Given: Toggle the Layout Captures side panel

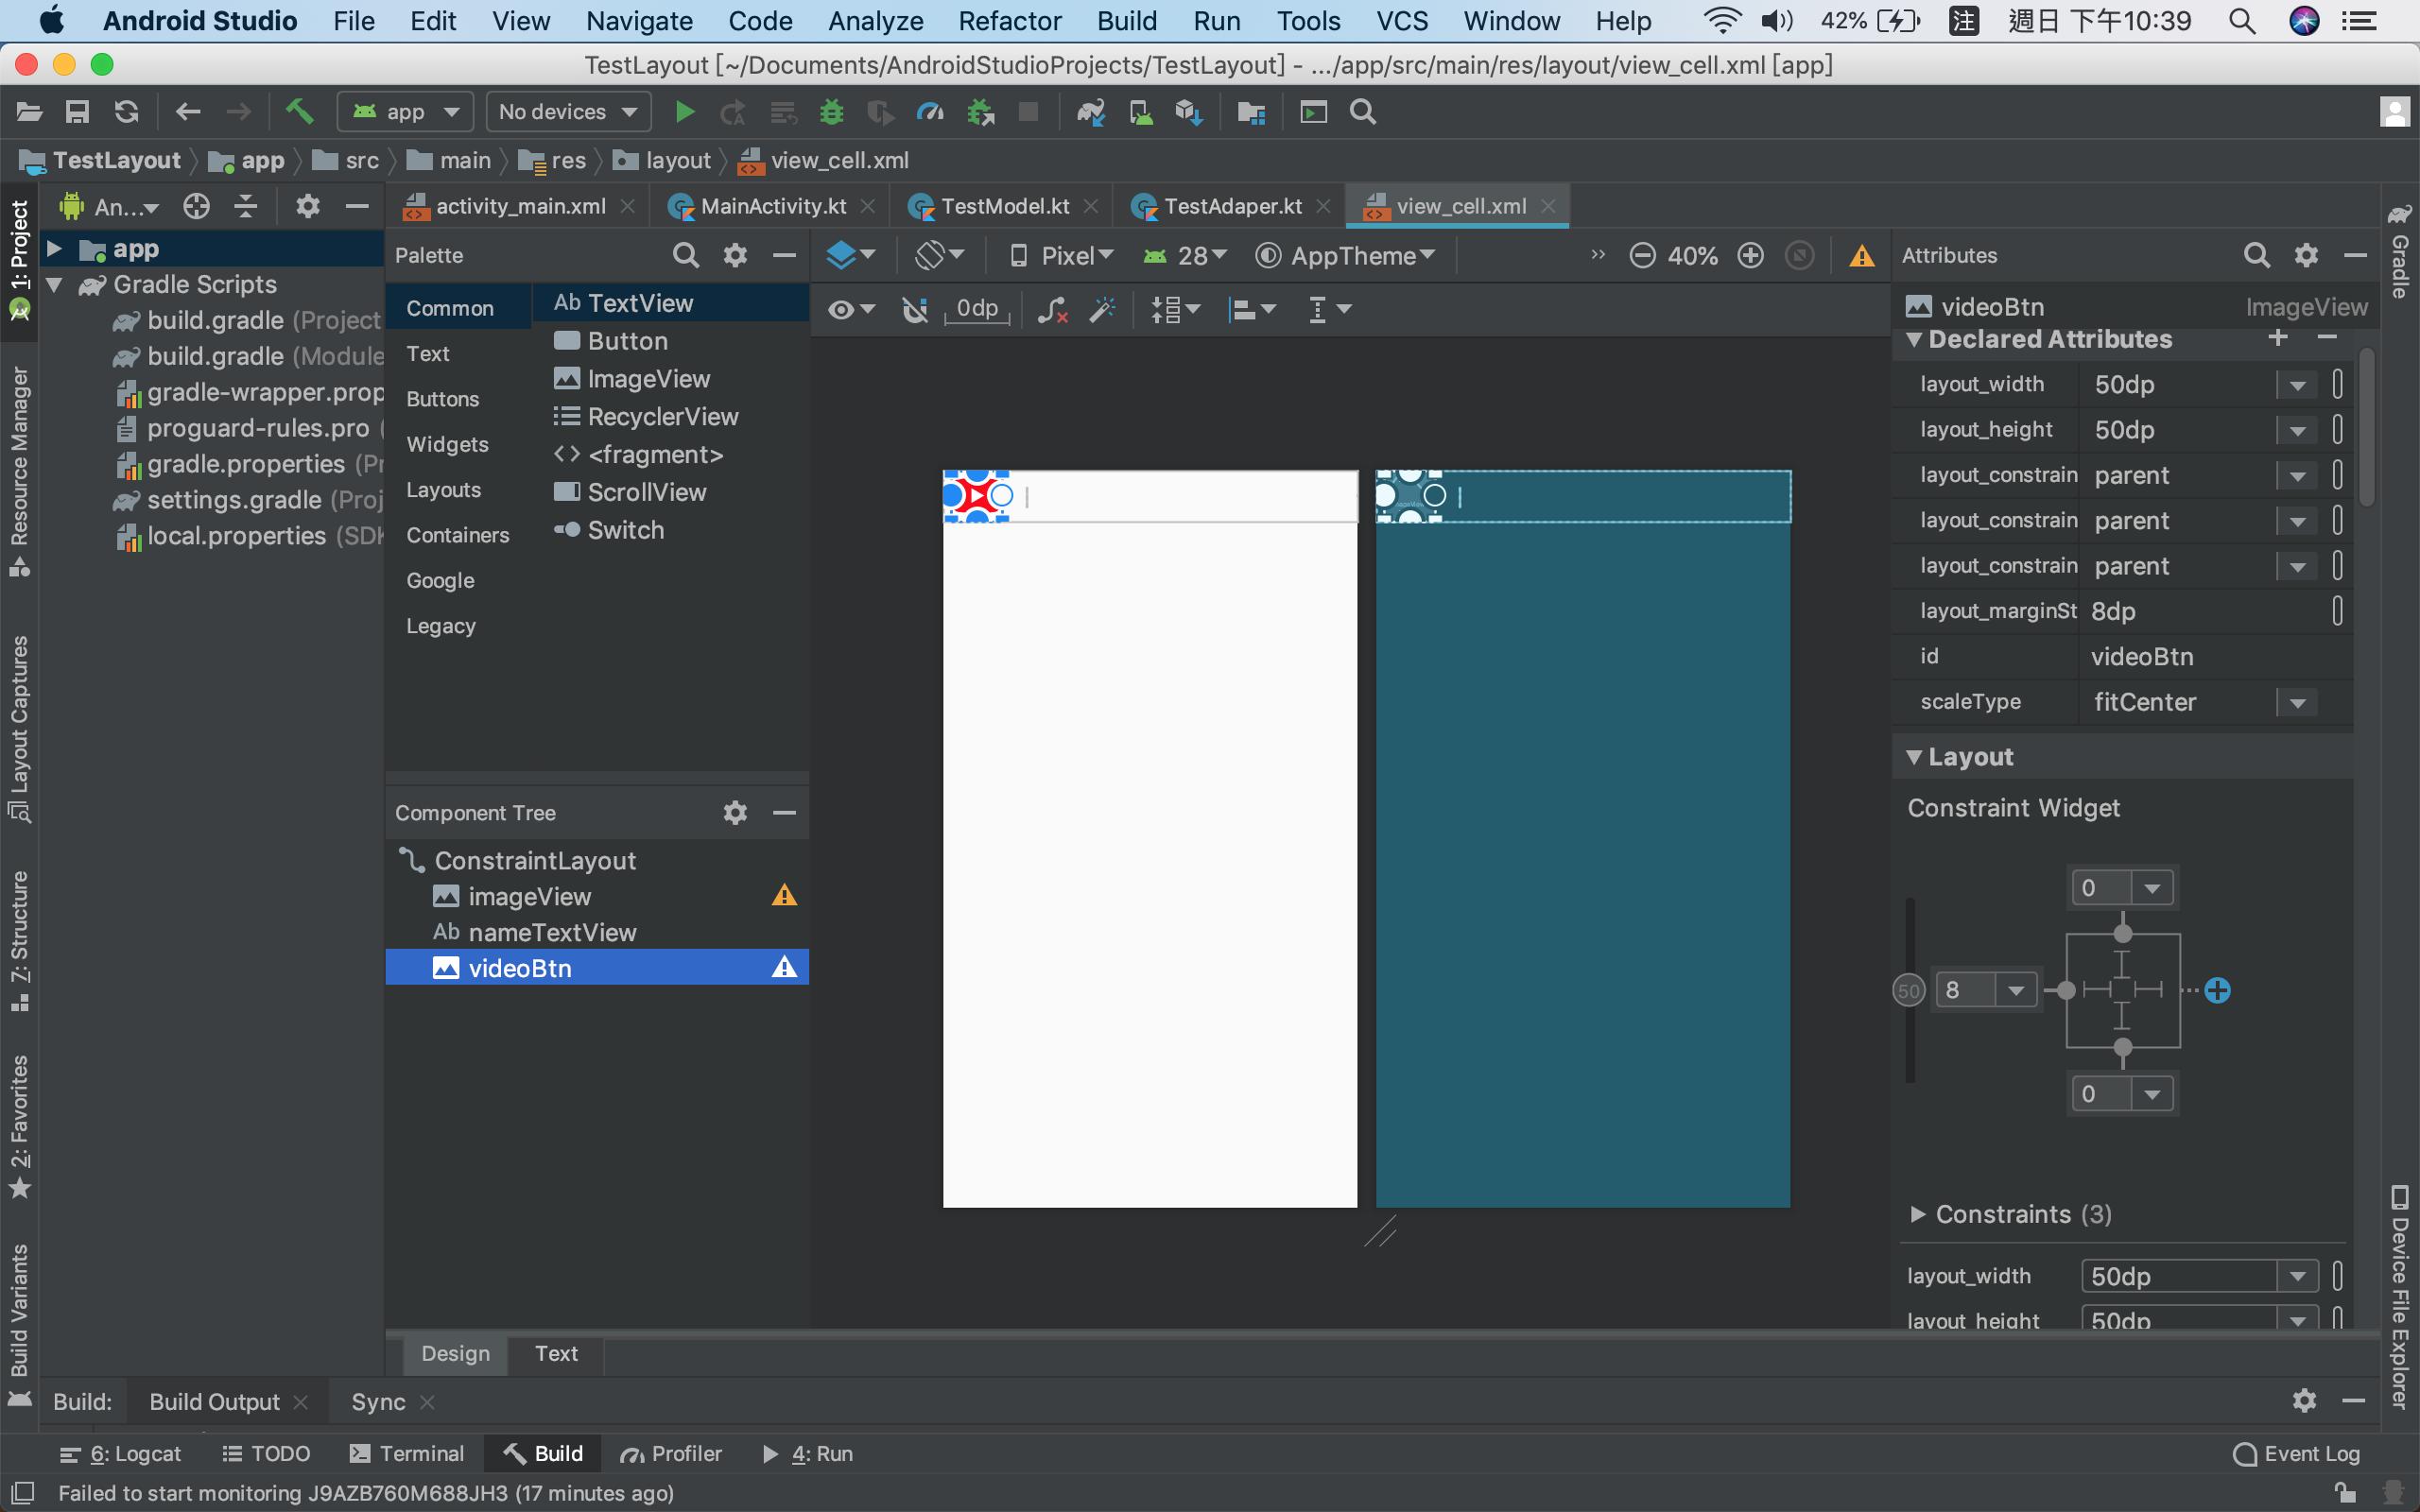Looking at the screenshot, I should pos(19,729).
